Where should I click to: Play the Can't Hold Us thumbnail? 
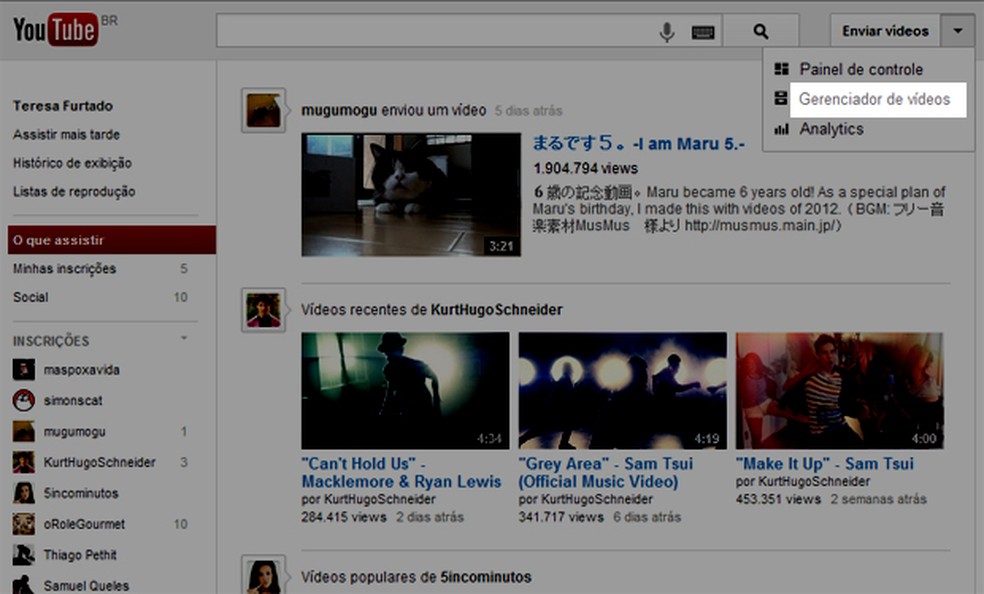[x=405, y=390]
